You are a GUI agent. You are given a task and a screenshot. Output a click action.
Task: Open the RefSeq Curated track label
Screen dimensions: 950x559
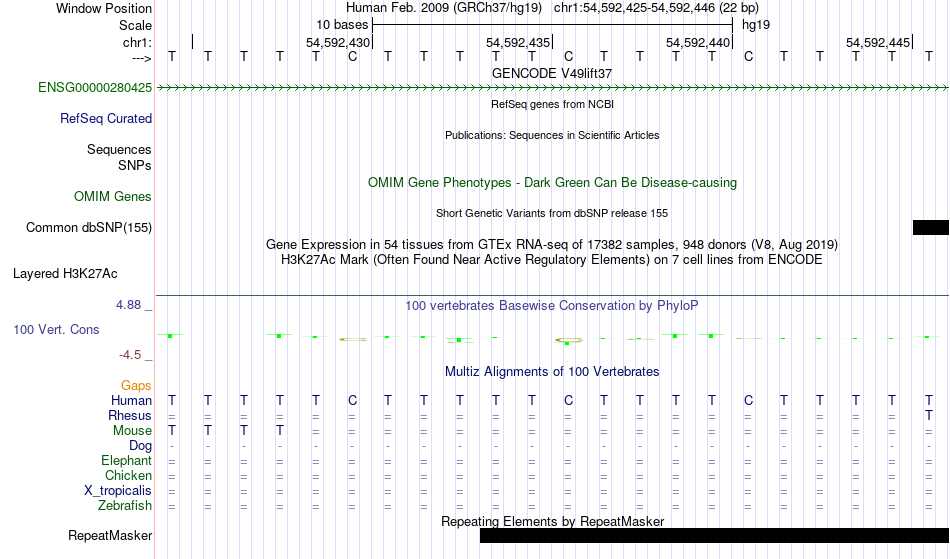tap(106, 119)
